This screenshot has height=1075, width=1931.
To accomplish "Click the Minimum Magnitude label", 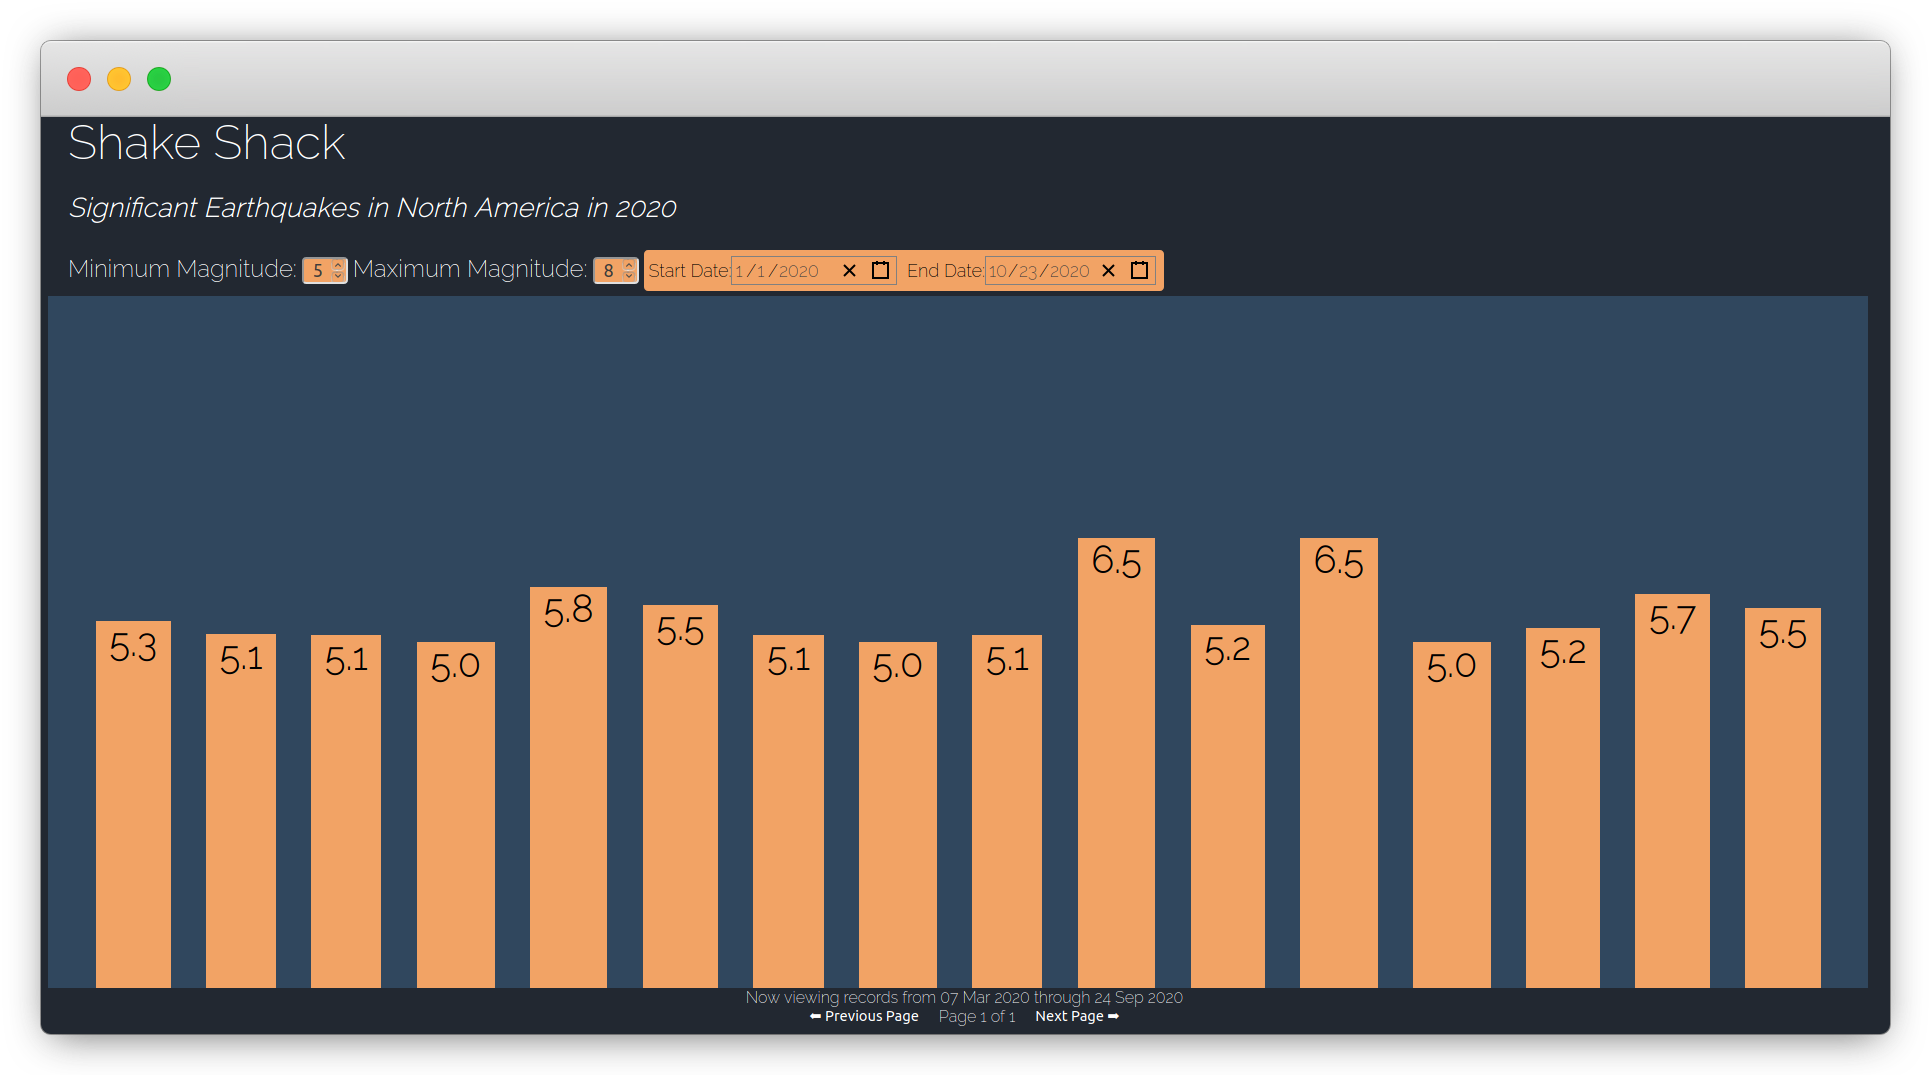I will pyautogui.click(x=182, y=269).
